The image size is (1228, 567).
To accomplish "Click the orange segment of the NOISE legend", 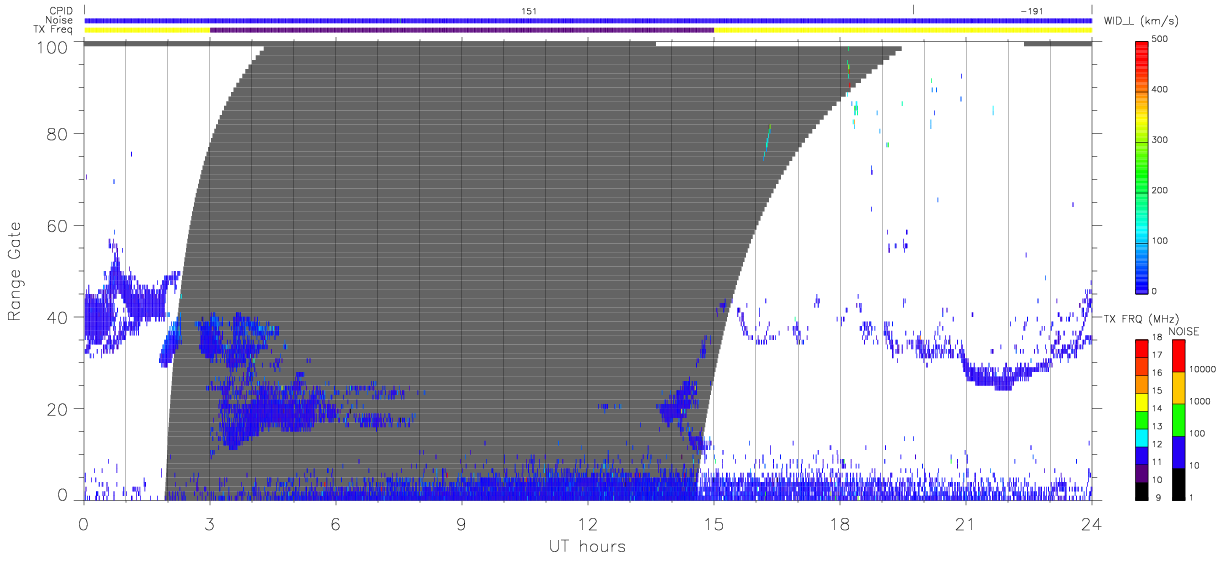I will click(x=1178, y=388).
